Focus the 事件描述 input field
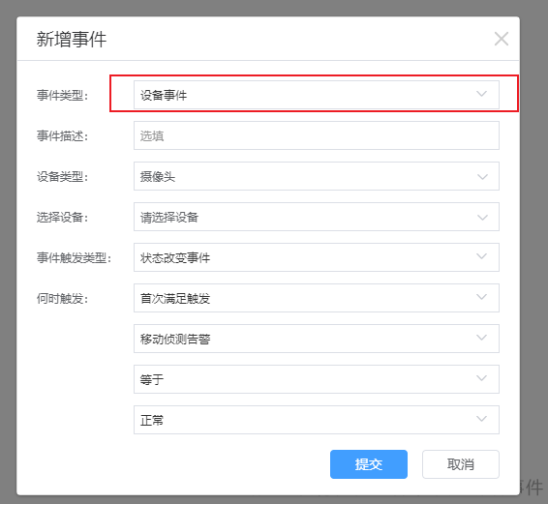Screen dimensions: 548x505 [x=316, y=136]
